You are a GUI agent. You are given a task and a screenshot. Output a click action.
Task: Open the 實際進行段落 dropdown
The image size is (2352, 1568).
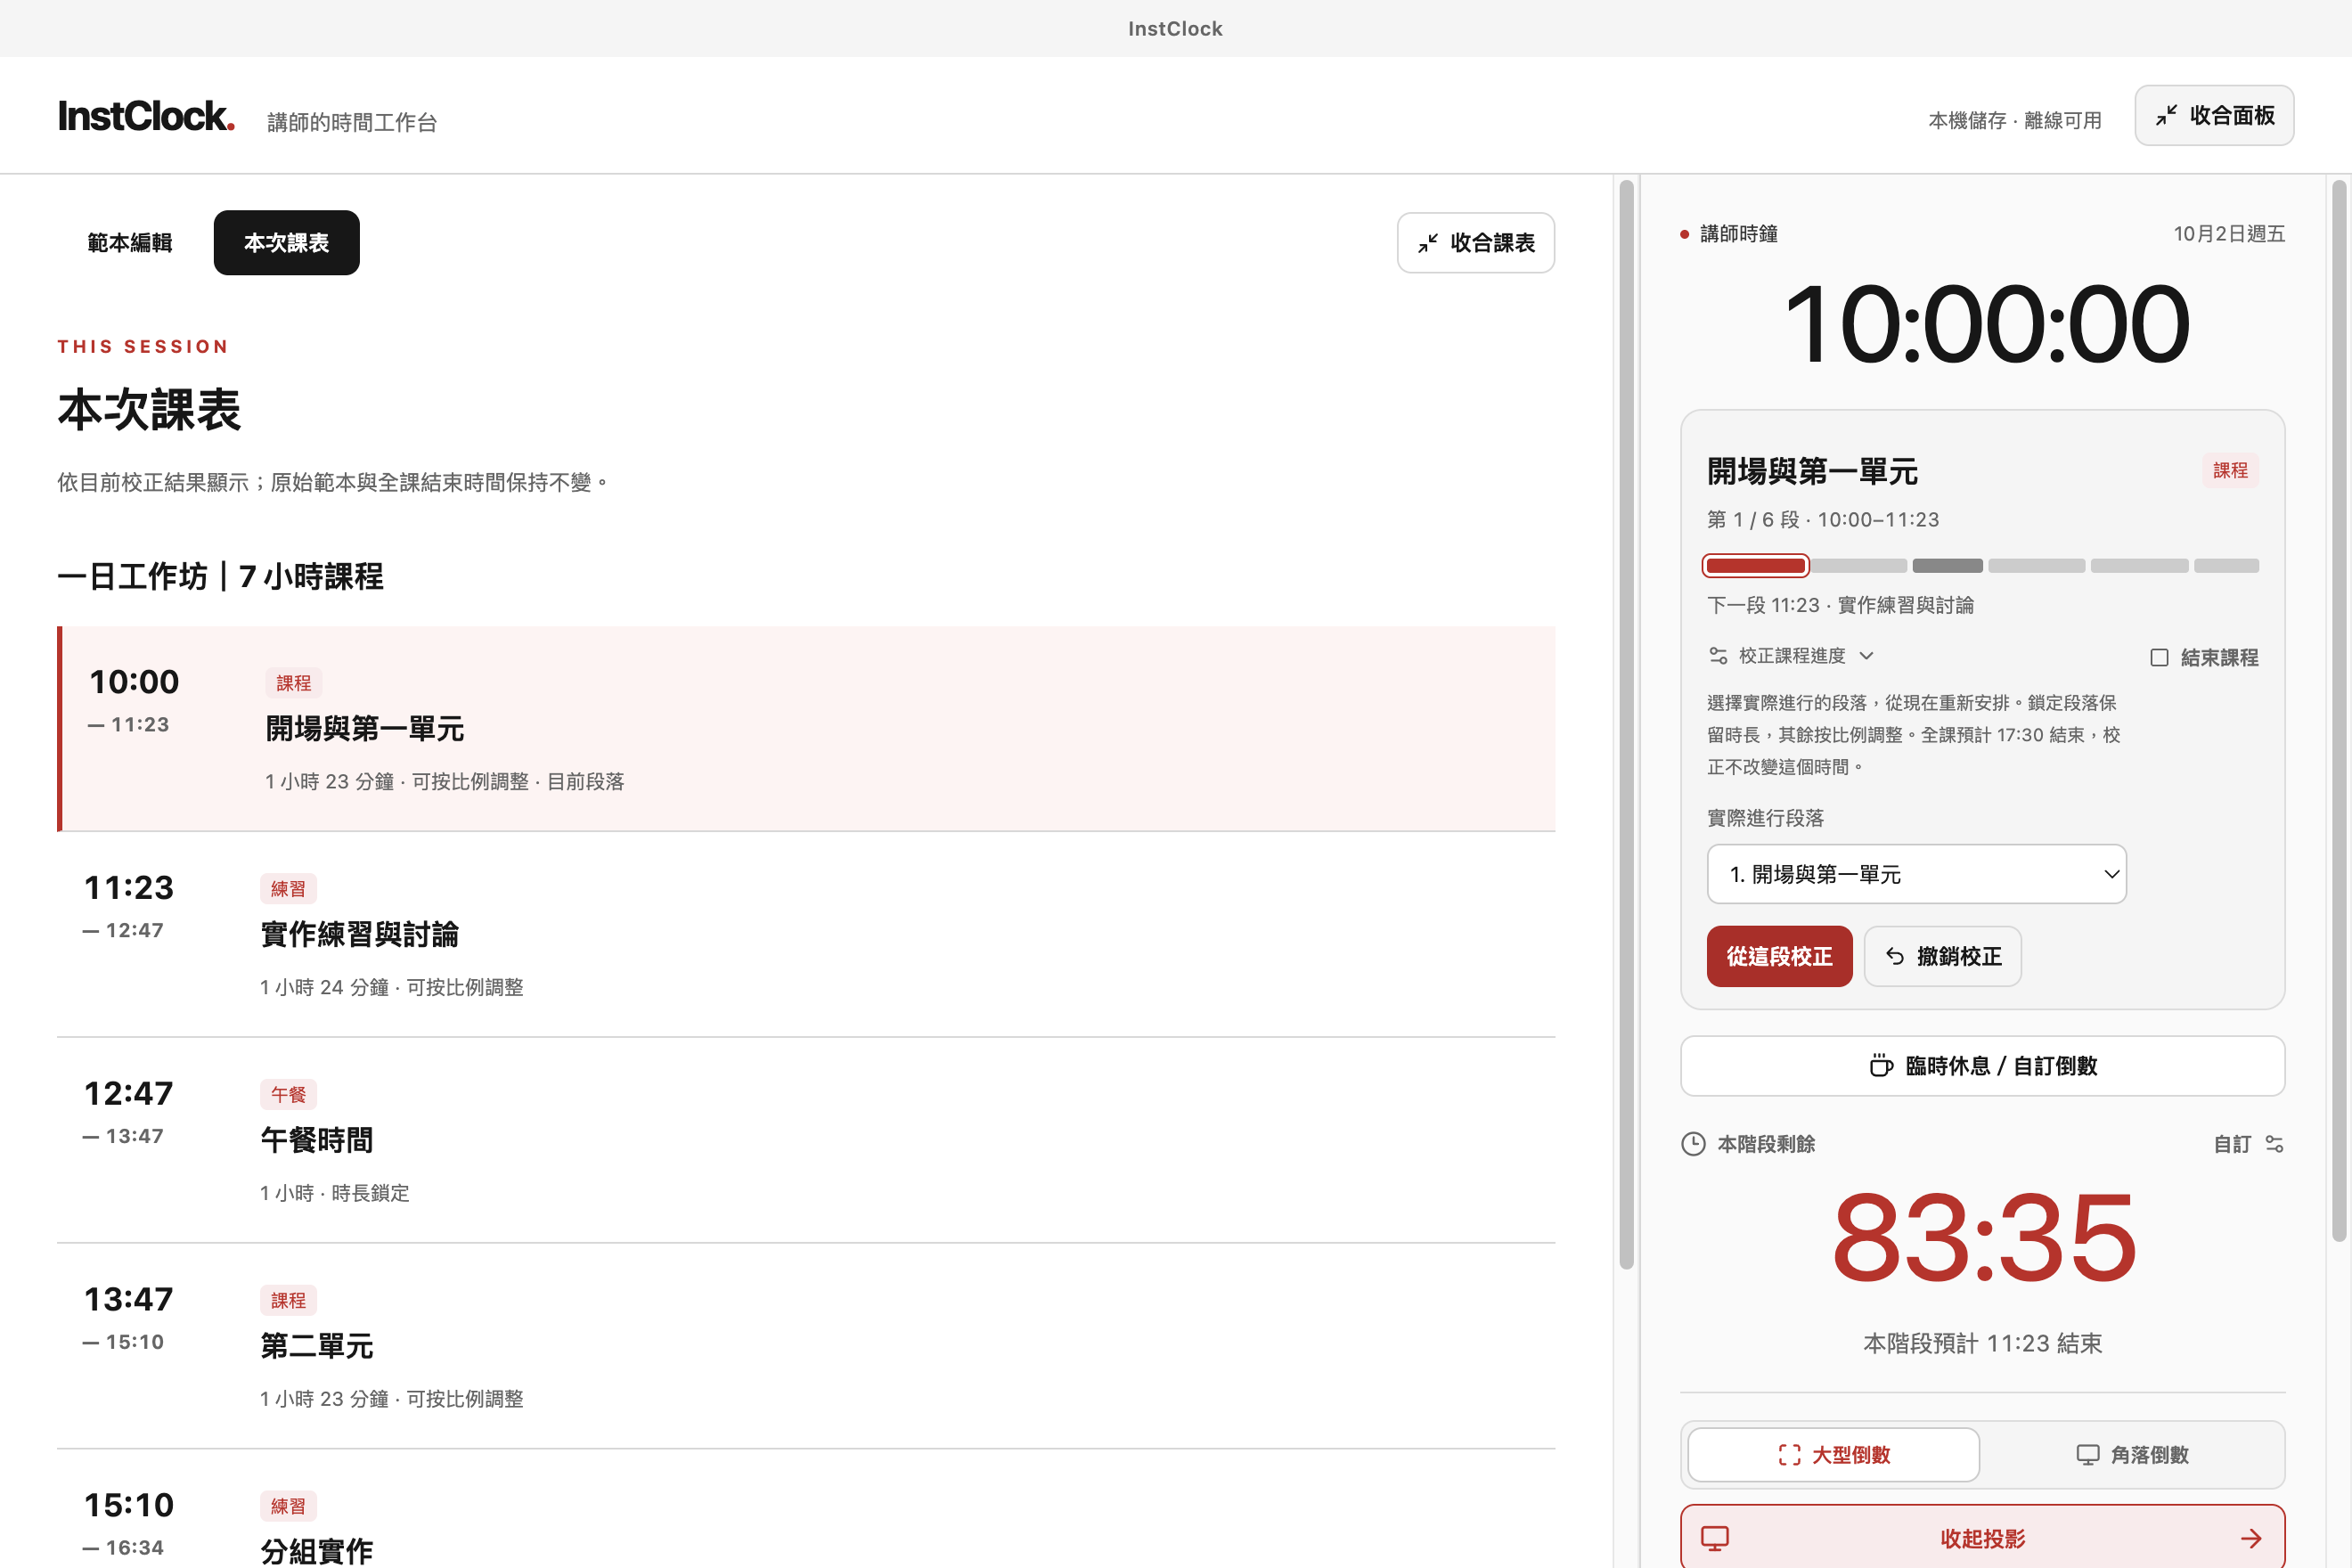pyautogui.click(x=1916, y=874)
